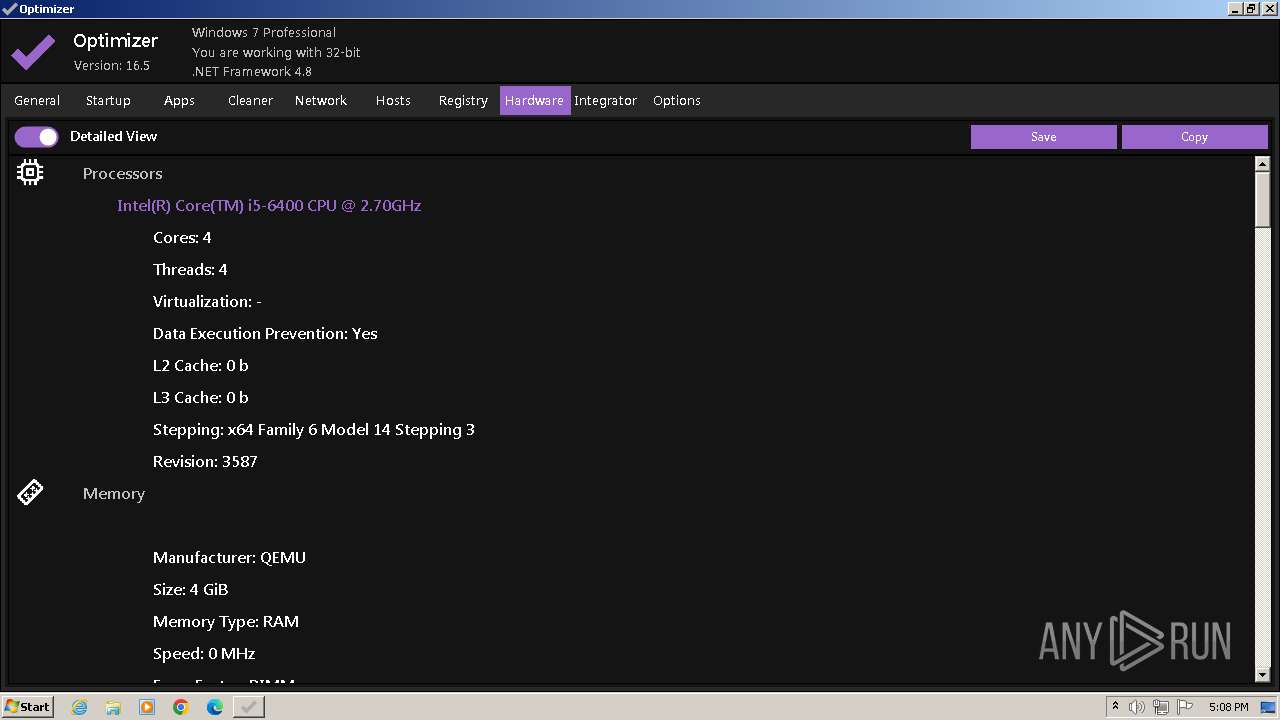Select the Intel Core i5-6400 CPU entry

pos(269,206)
